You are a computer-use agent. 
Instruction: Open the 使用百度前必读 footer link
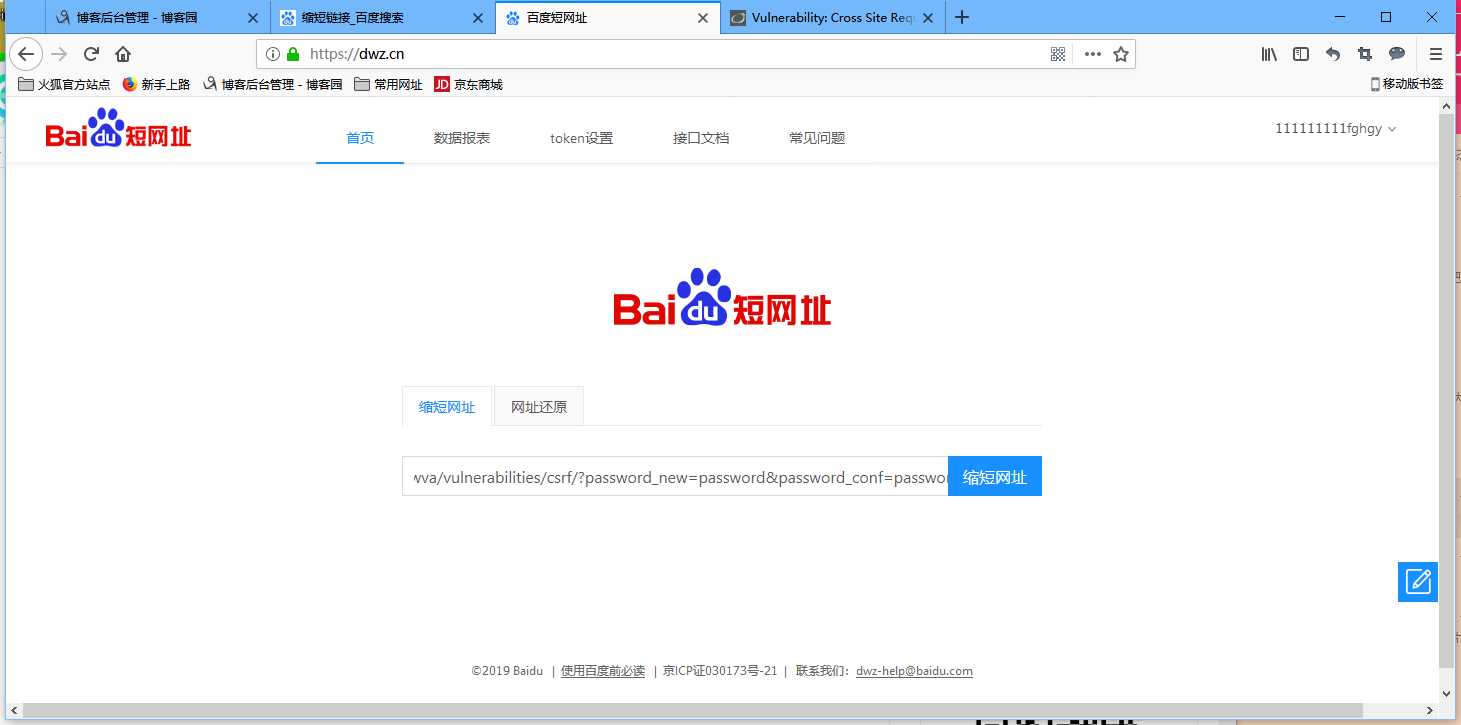tap(603, 671)
